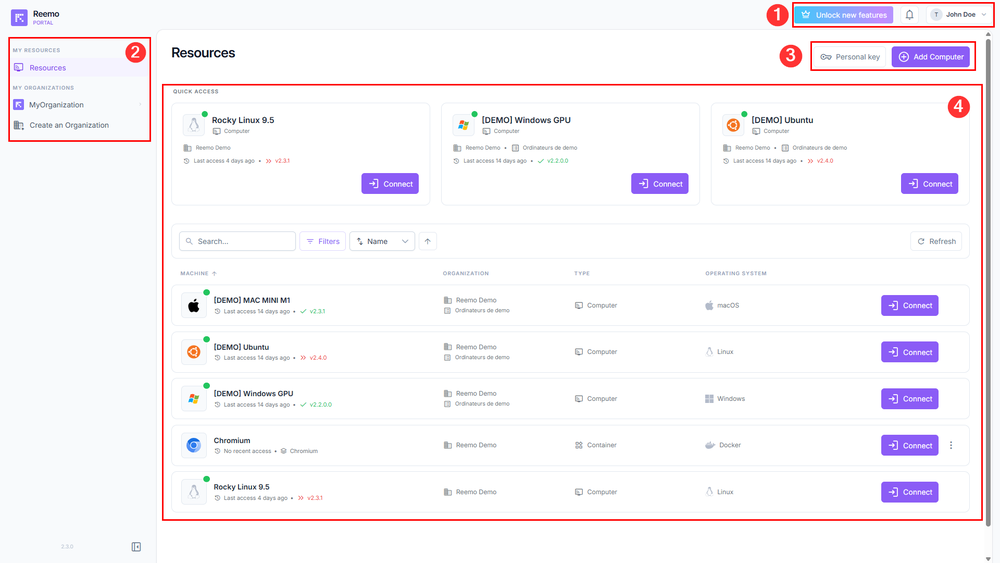Open the notifications bell
This screenshot has height=563, width=1000.
[909, 15]
